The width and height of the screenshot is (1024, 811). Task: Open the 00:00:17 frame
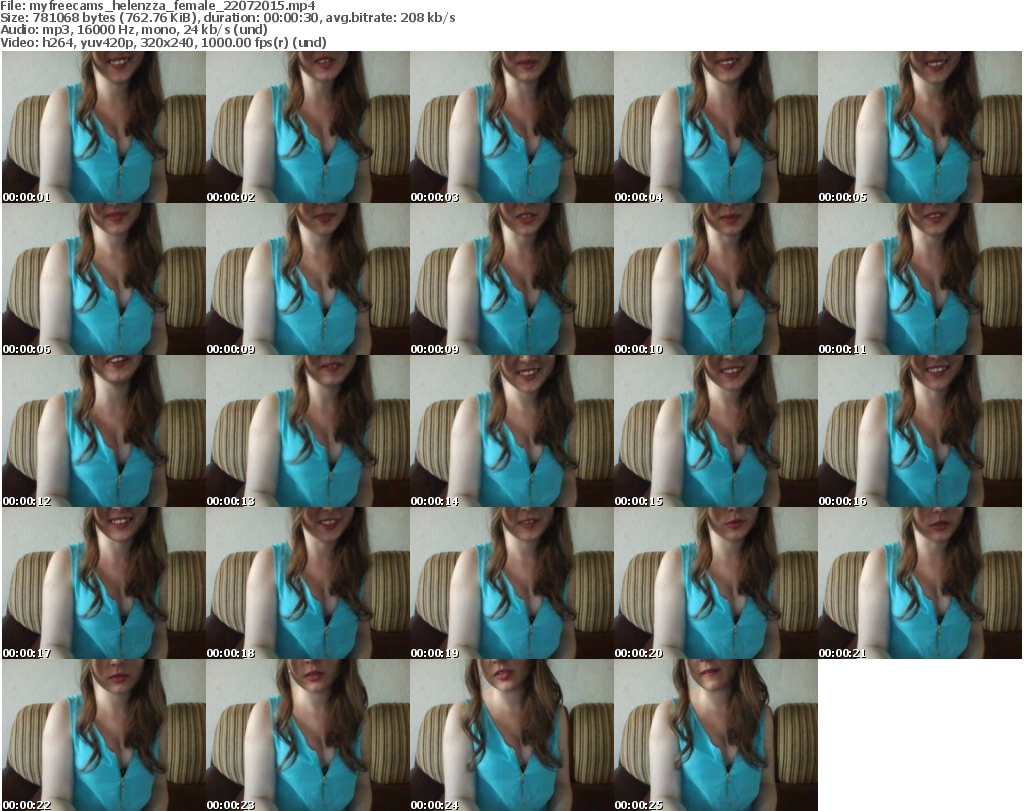pyautogui.click(x=104, y=583)
